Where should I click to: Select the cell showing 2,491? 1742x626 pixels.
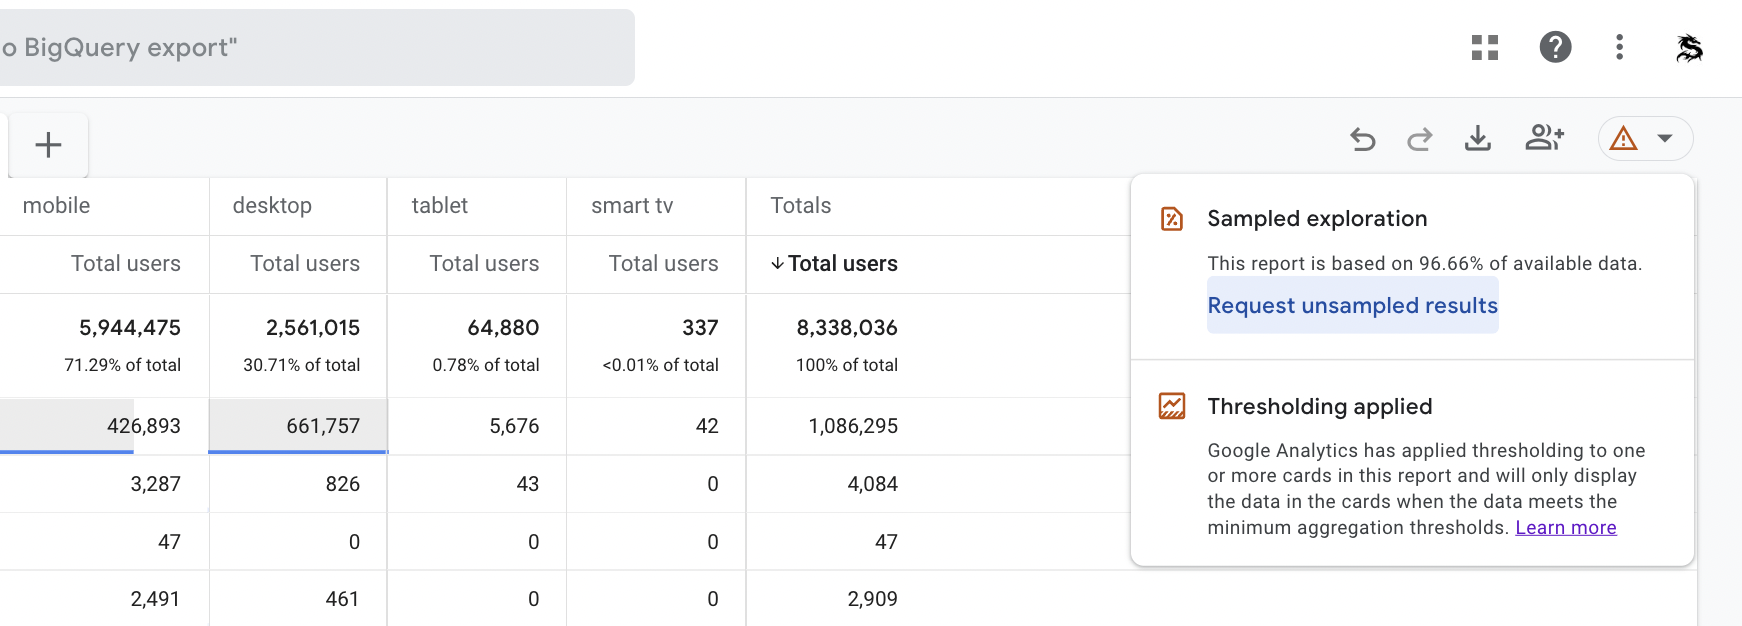coord(155,599)
